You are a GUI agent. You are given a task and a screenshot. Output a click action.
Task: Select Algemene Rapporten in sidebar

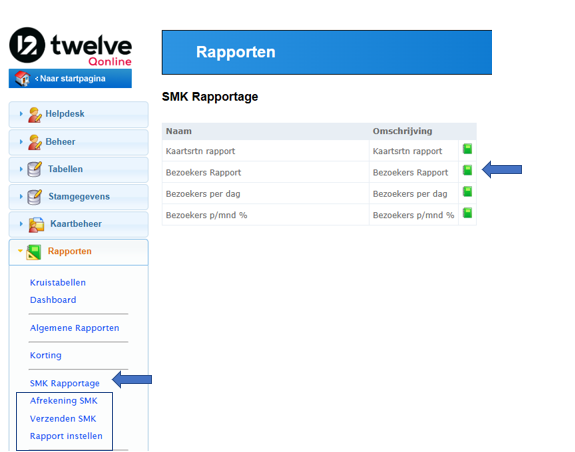pyautogui.click(x=74, y=328)
